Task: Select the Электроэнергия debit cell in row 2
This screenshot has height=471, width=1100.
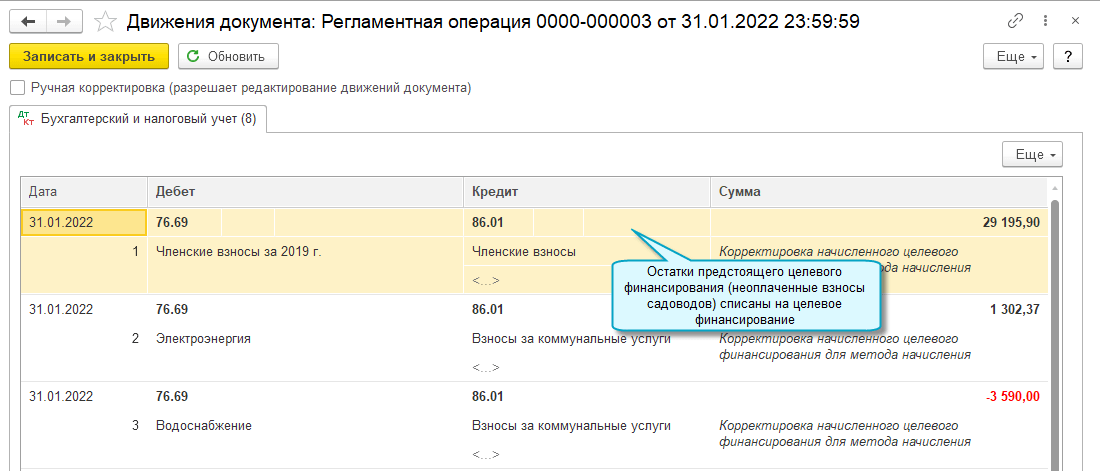Action: click(x=204, y=338)
